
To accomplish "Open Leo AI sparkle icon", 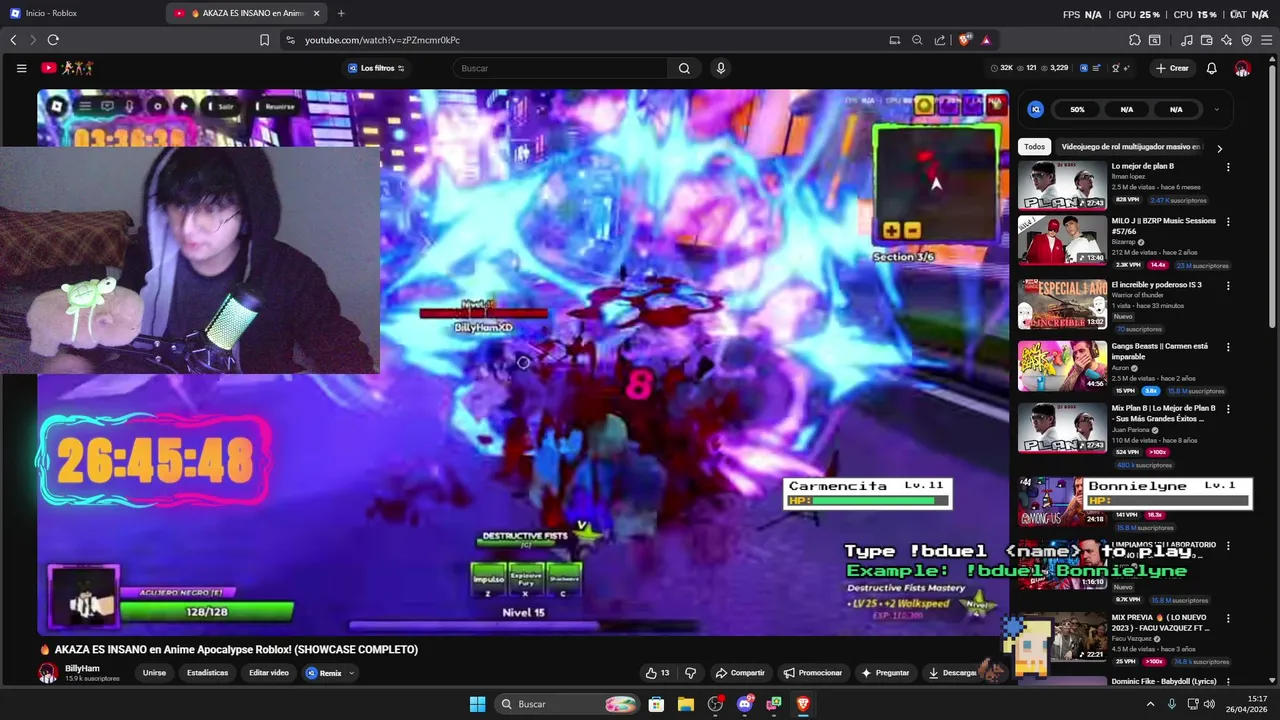I will pos(1227,40).
